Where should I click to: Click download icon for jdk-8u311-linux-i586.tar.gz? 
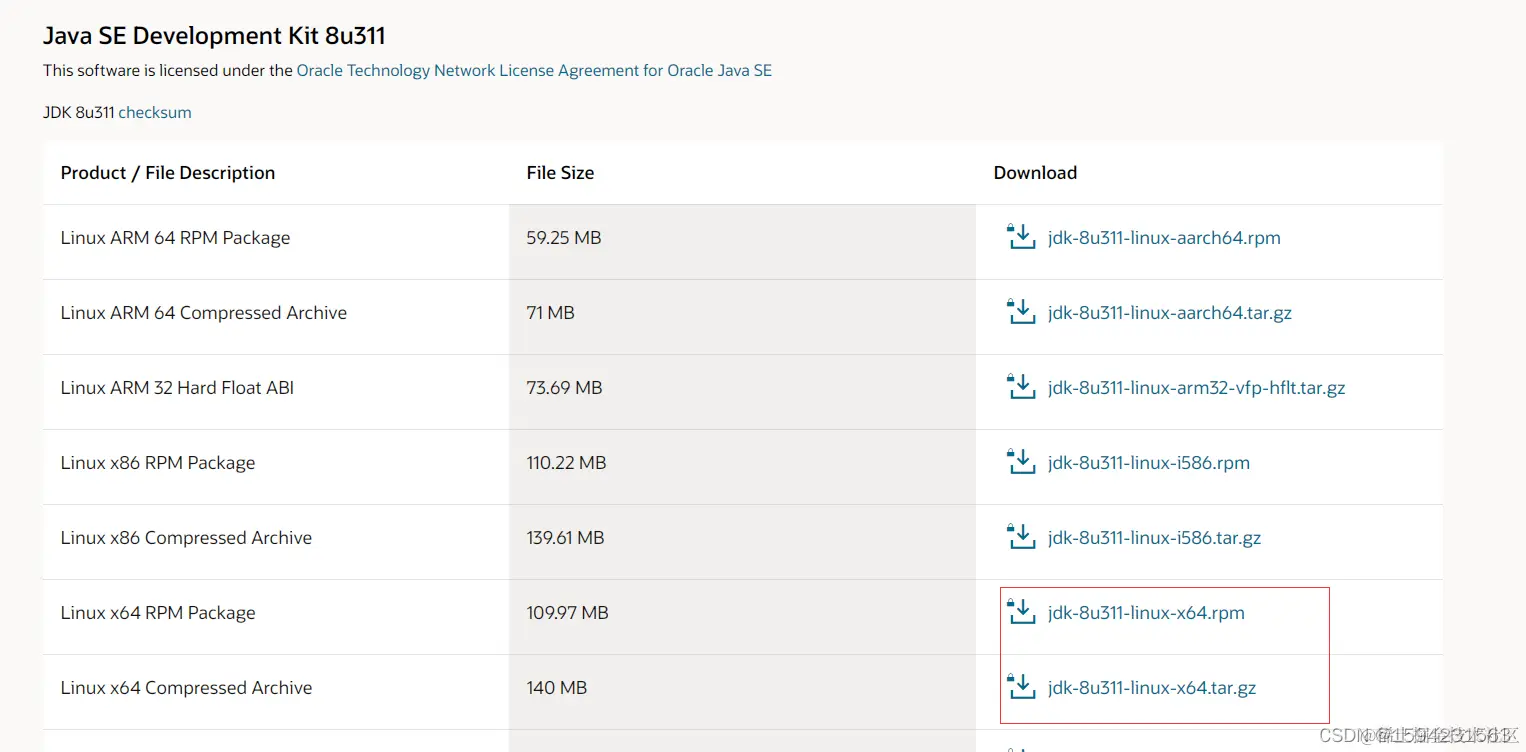[x=1020, y=537]
